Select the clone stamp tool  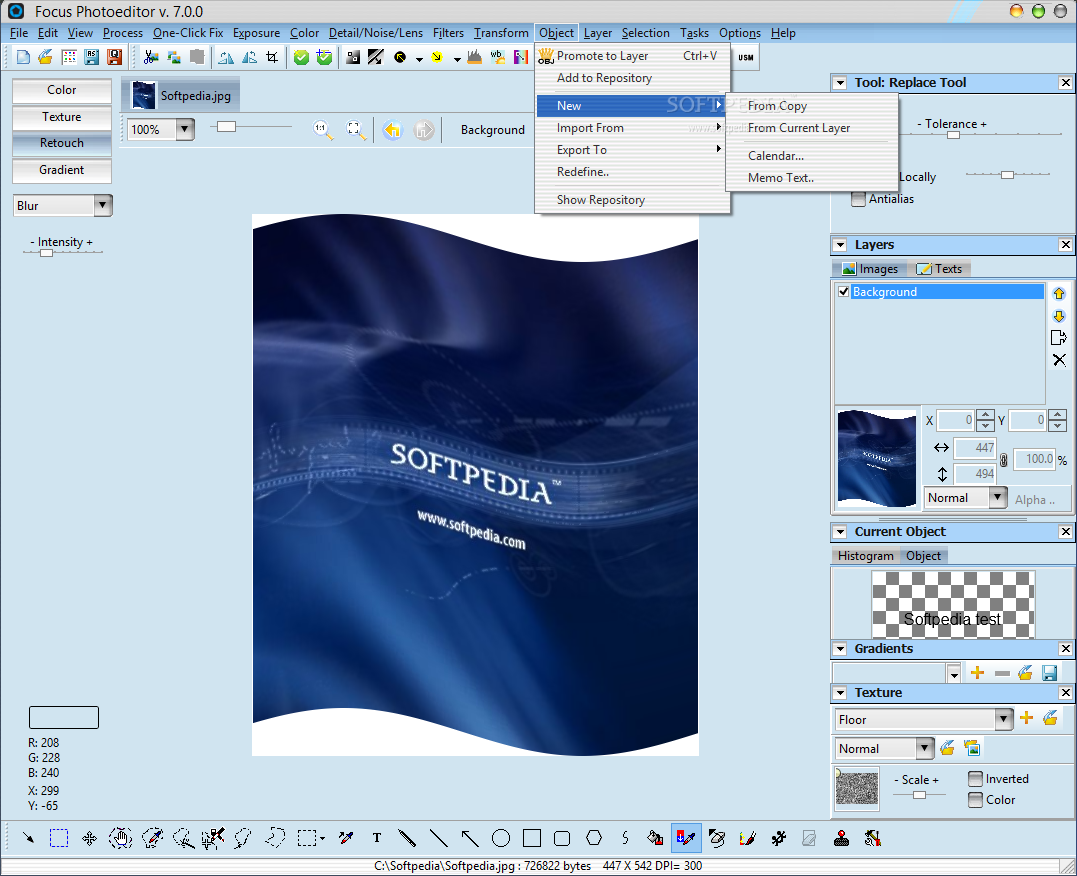click(841, 838)
